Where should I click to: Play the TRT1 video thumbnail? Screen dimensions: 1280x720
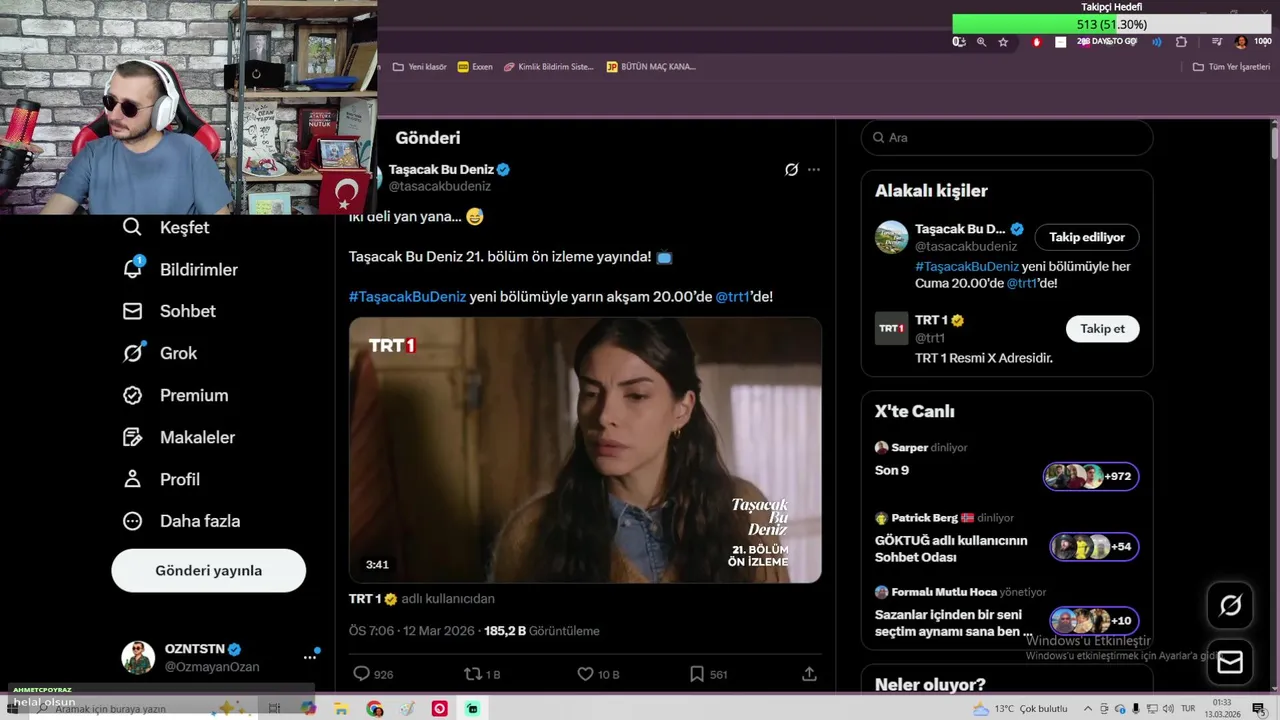tap(585, 450)
